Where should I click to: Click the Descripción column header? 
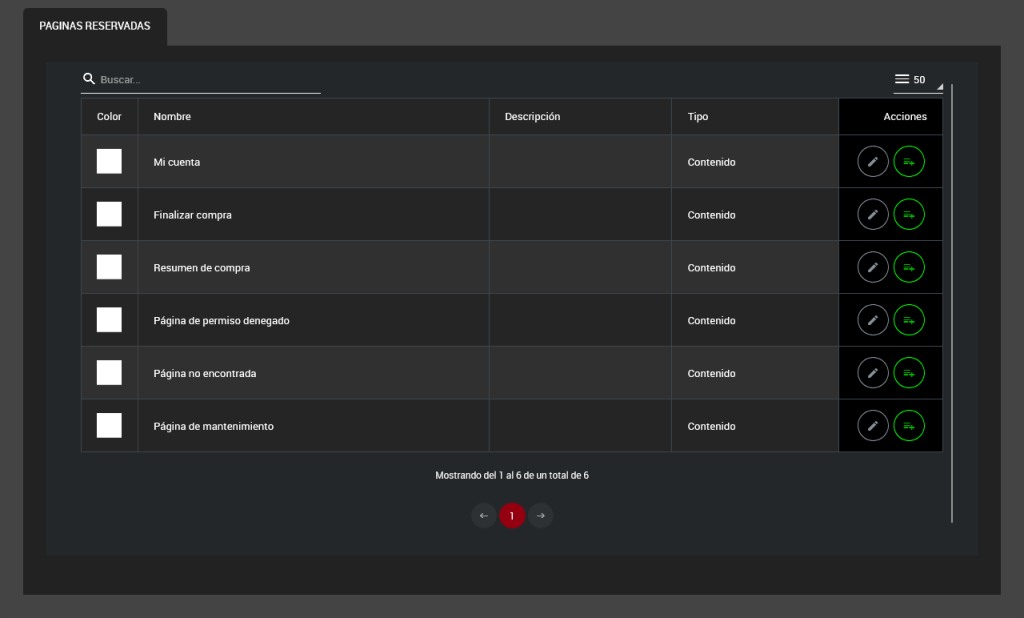pyautogui.click(x=532, y=117)
